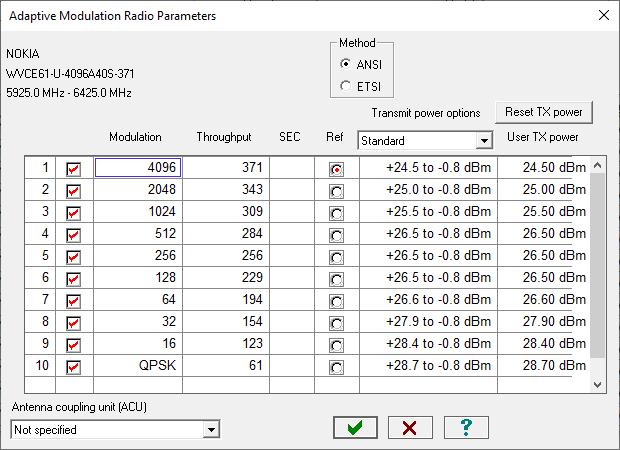Click the red X cancel button
This screenshot has width=620, height=450.
pos(410,428)
